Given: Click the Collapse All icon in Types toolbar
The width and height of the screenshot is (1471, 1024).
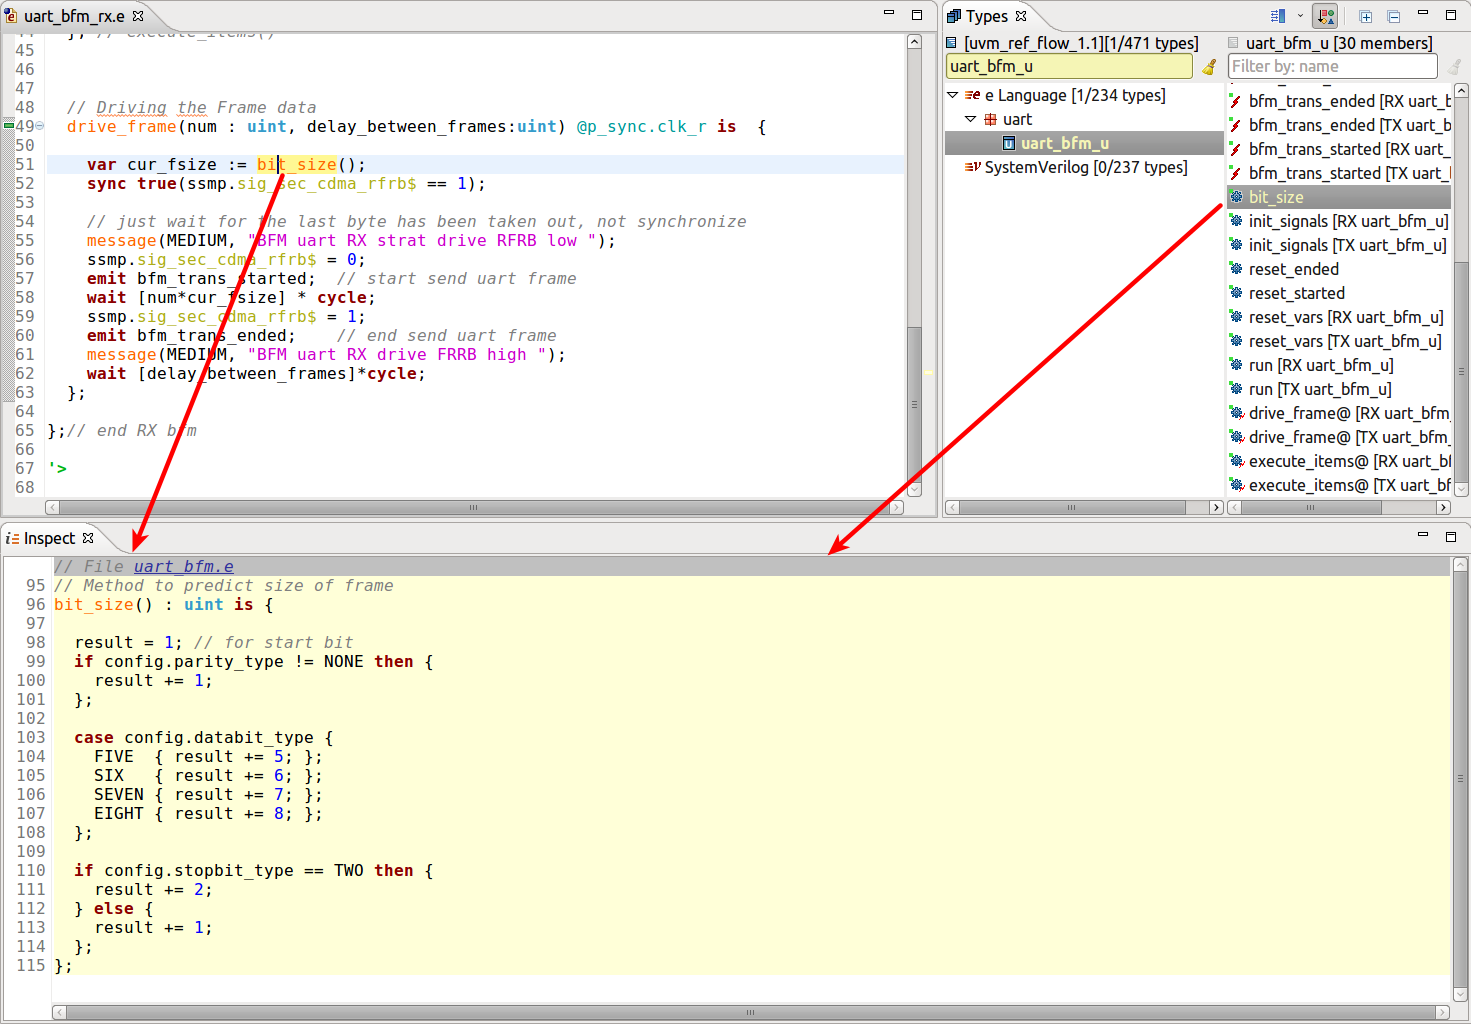Looking at the screenshot, I should (1392, 16).
